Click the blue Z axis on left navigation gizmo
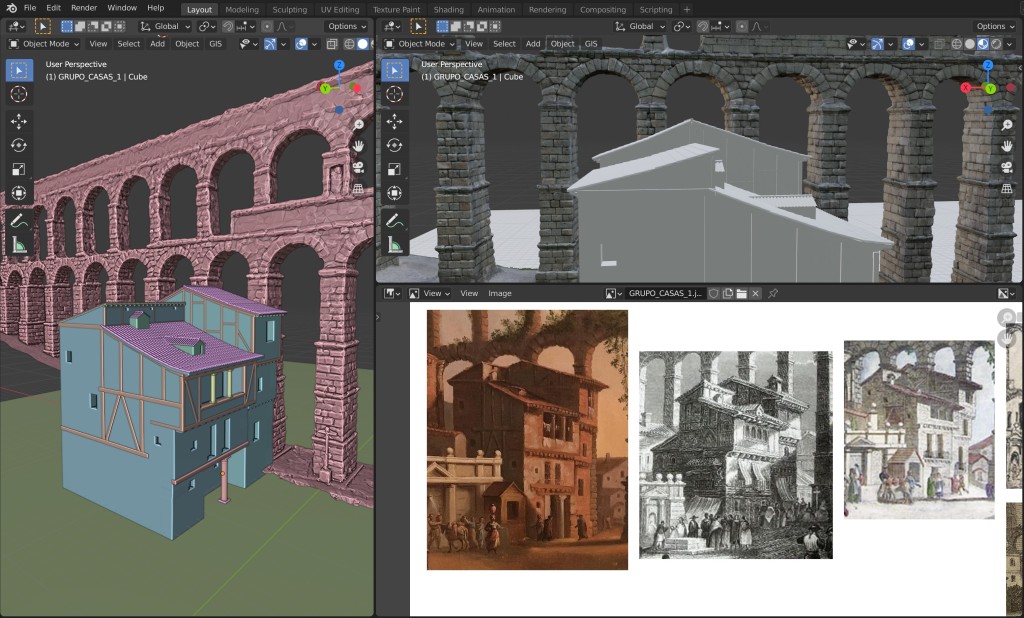The height and width of the screenshot is (618, 1024). point(340,65)
